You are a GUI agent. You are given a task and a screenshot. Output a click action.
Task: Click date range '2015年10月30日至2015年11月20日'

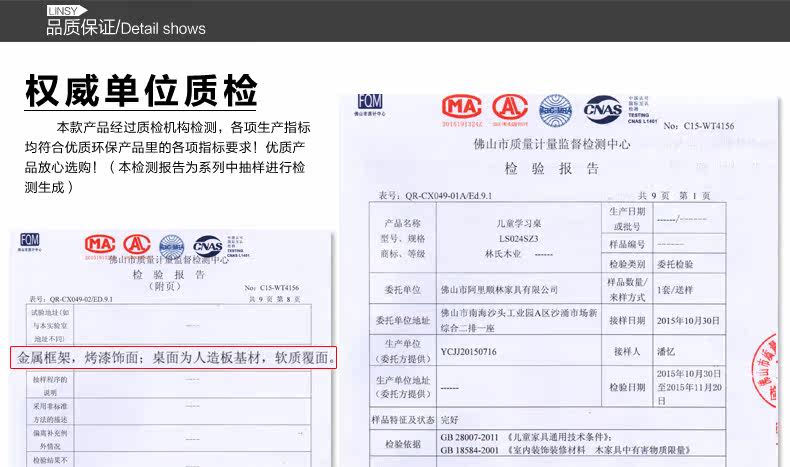689,387
